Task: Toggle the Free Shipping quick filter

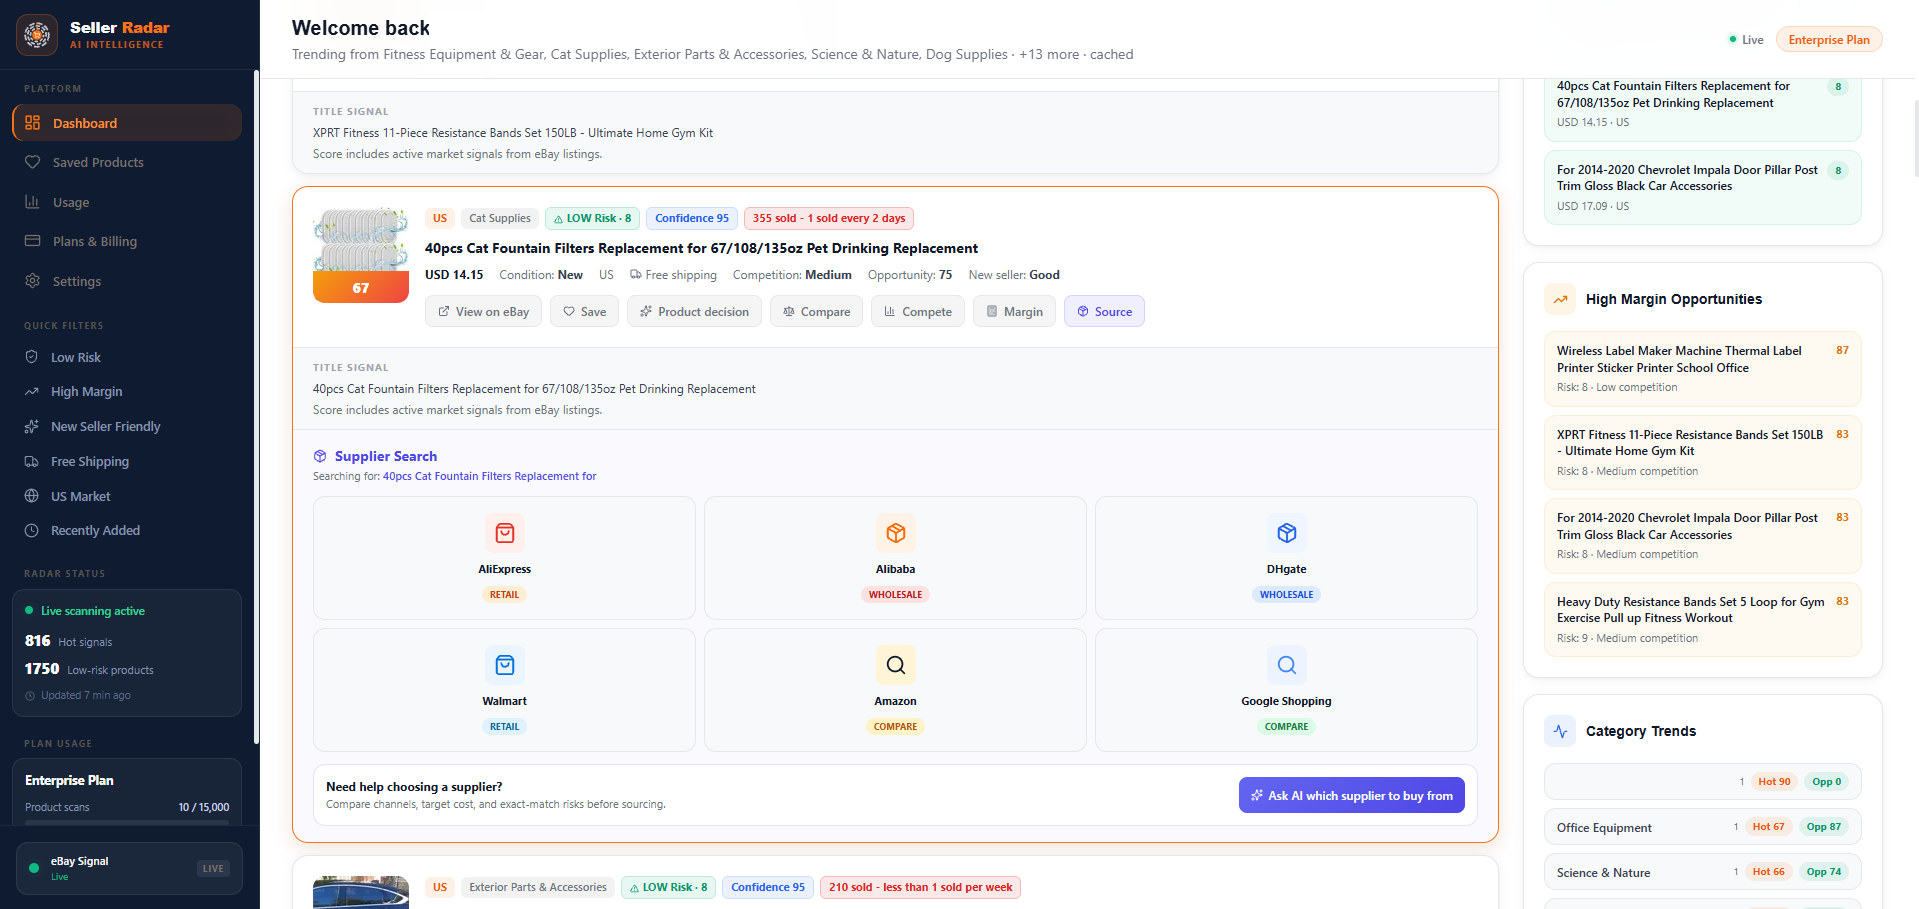Action: coord(127,461)
